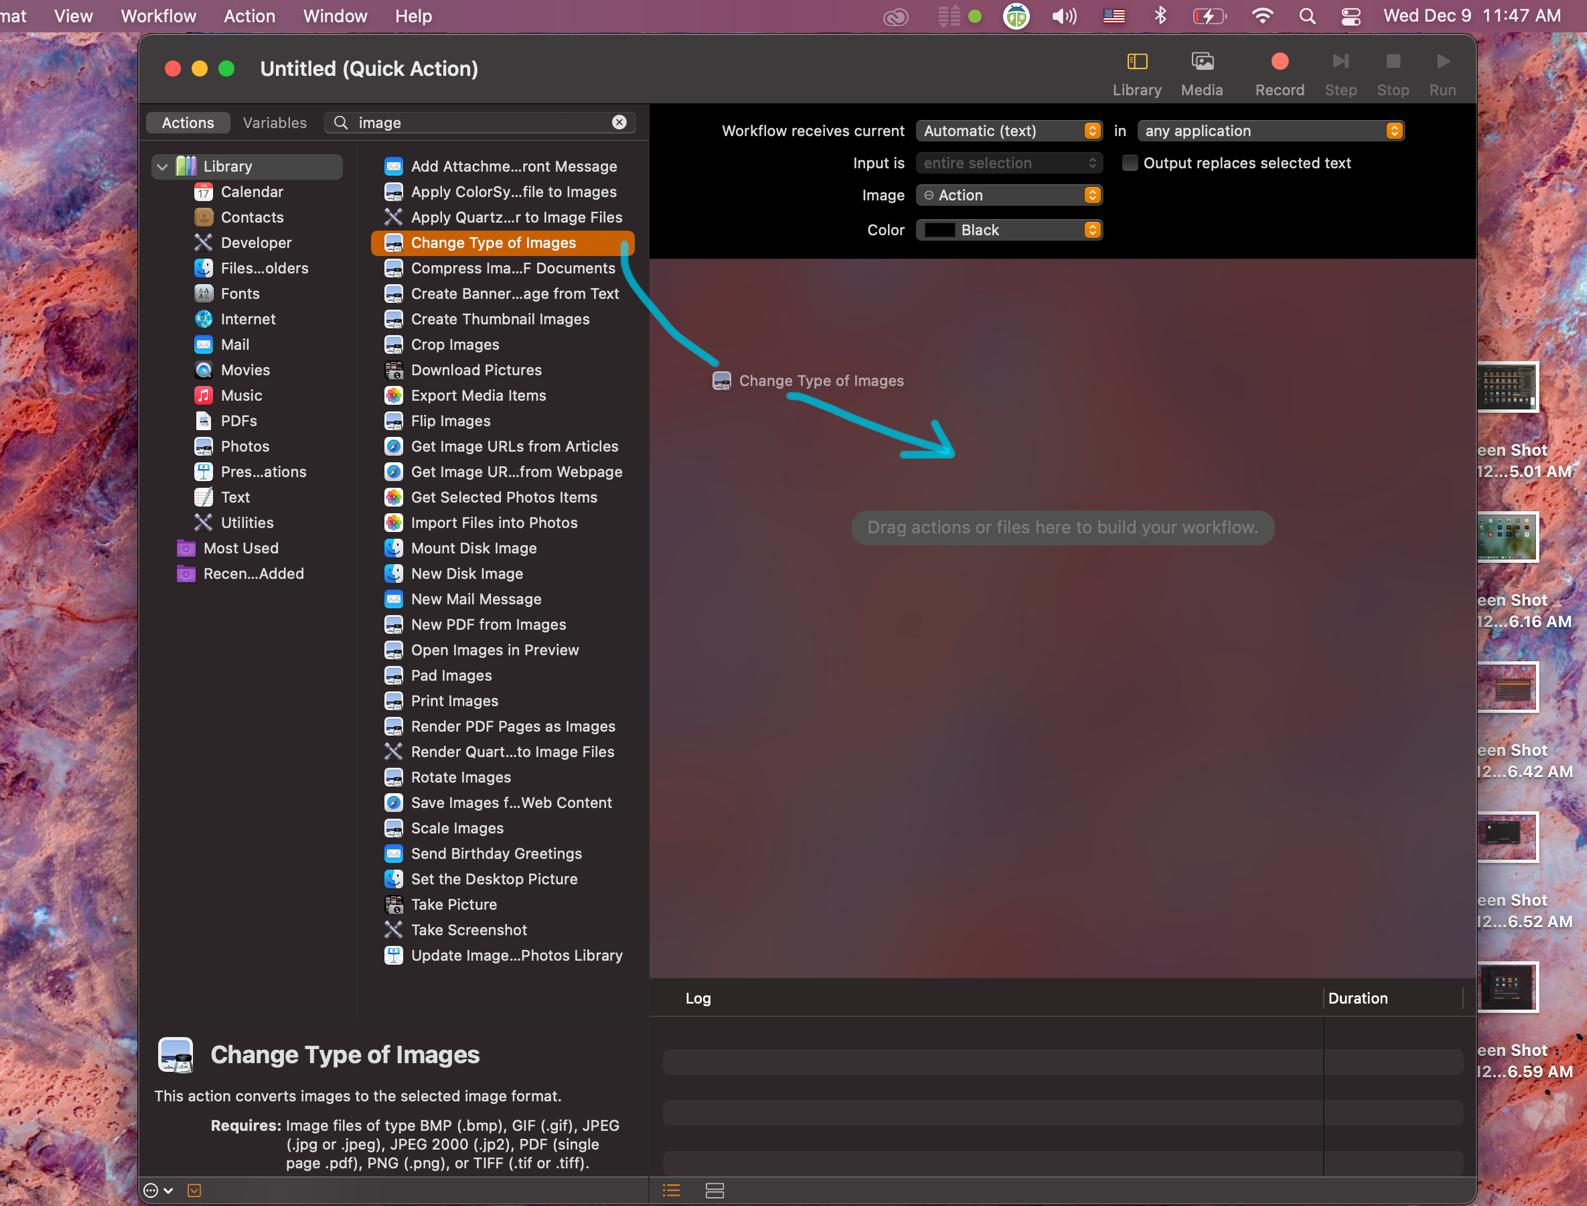Start recording with the Record button
Image resolution: width=1587 pixels, height=1206 pixels.
click(1279, 62)
